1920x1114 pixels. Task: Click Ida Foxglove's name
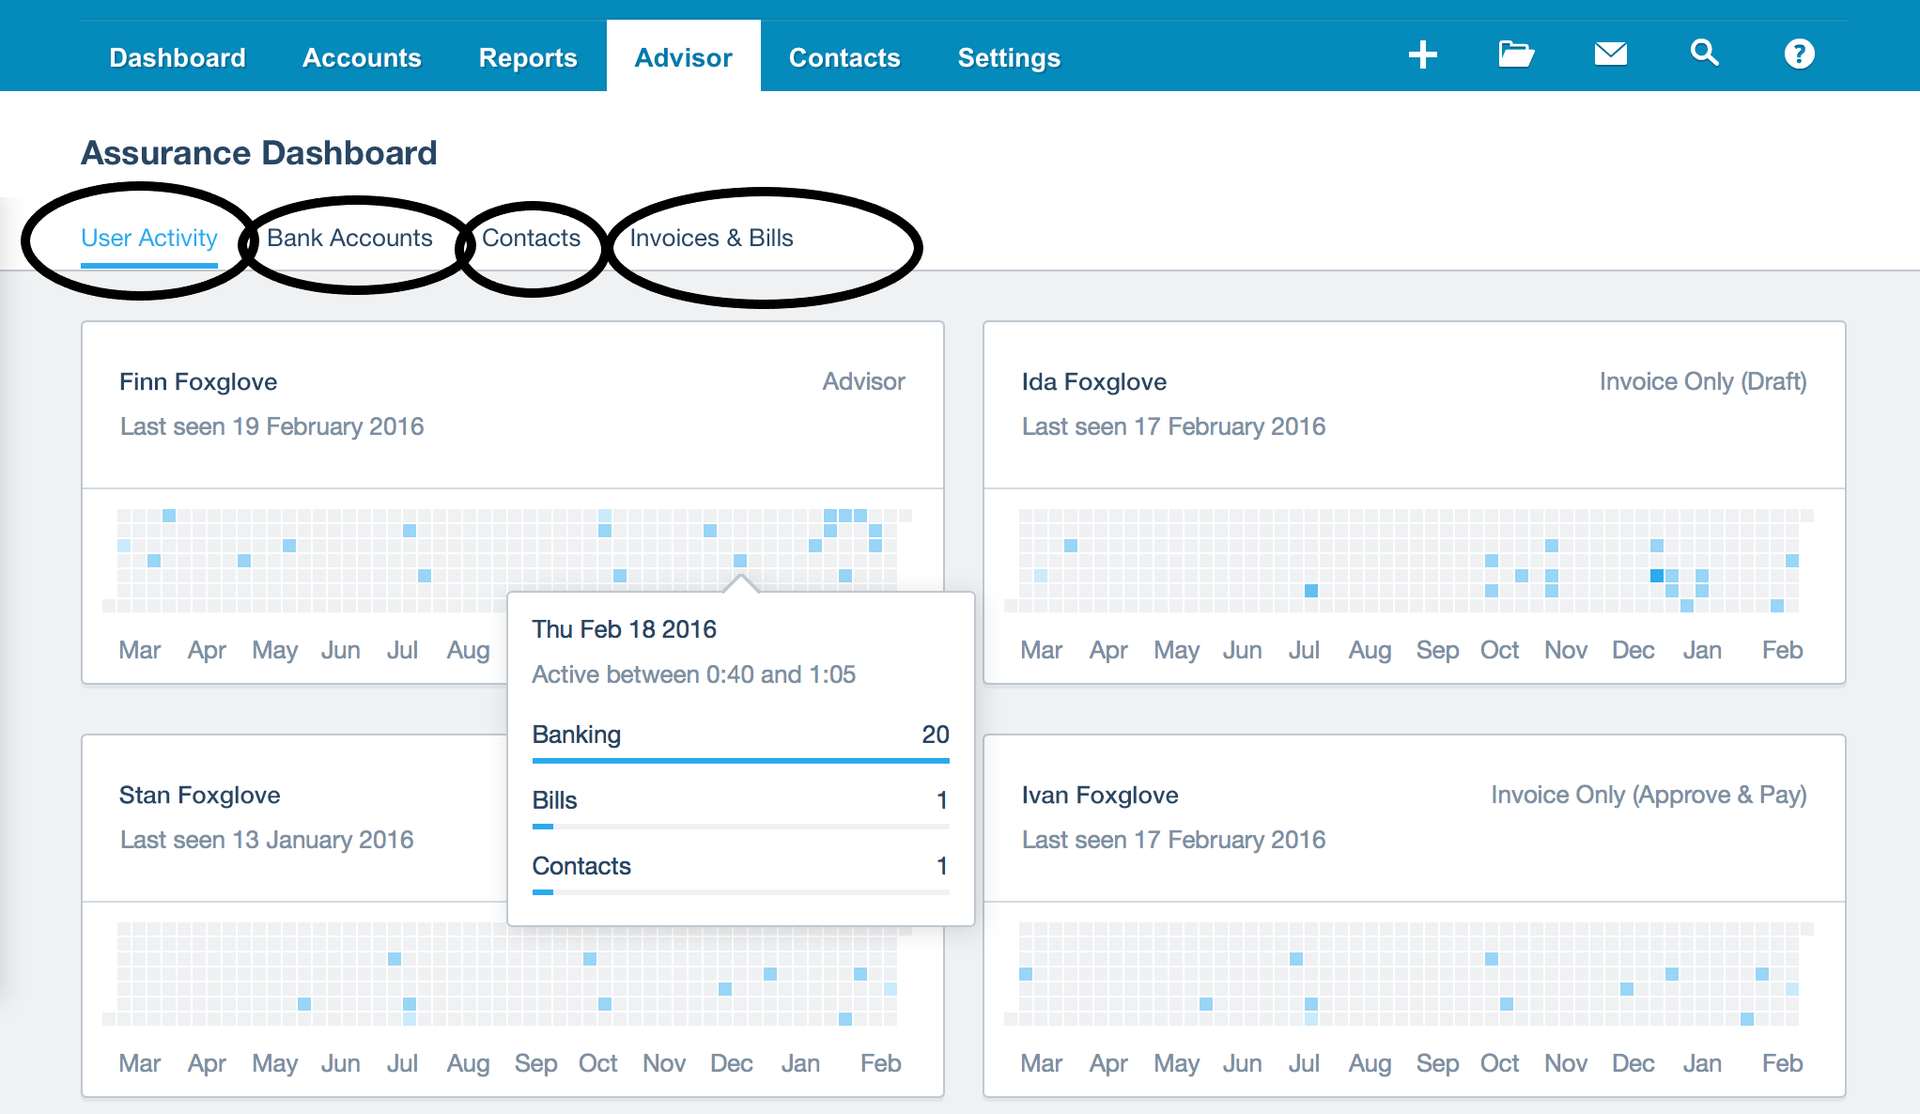coord(1094,382)
